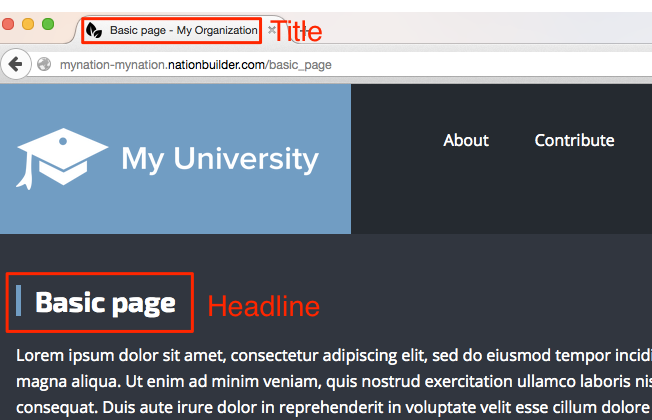652x420 pixels.
Task: Maximize the window with the green button
Action: 47,24
